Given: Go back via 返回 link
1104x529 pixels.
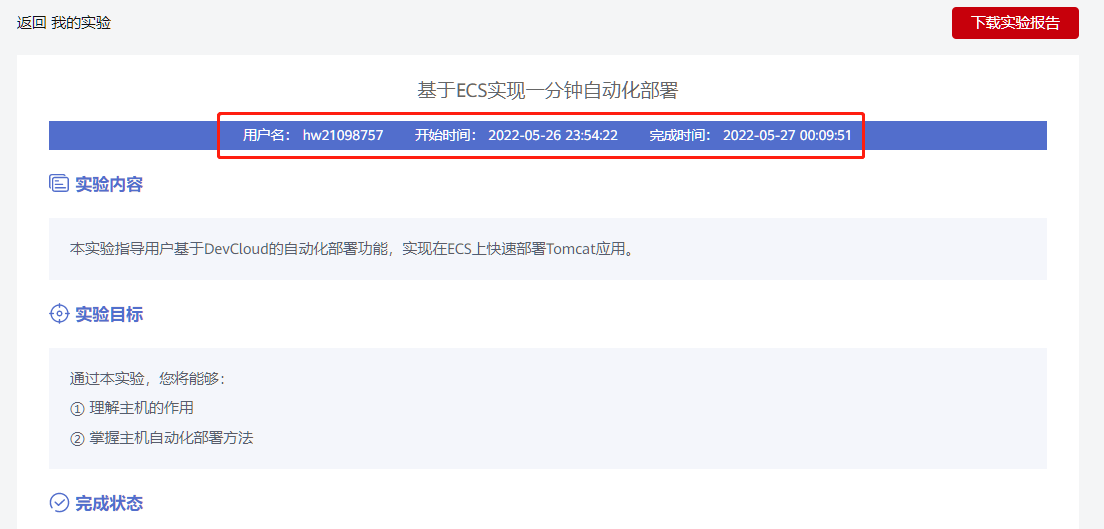Looking at the screenshot, I should coord(32,23).
